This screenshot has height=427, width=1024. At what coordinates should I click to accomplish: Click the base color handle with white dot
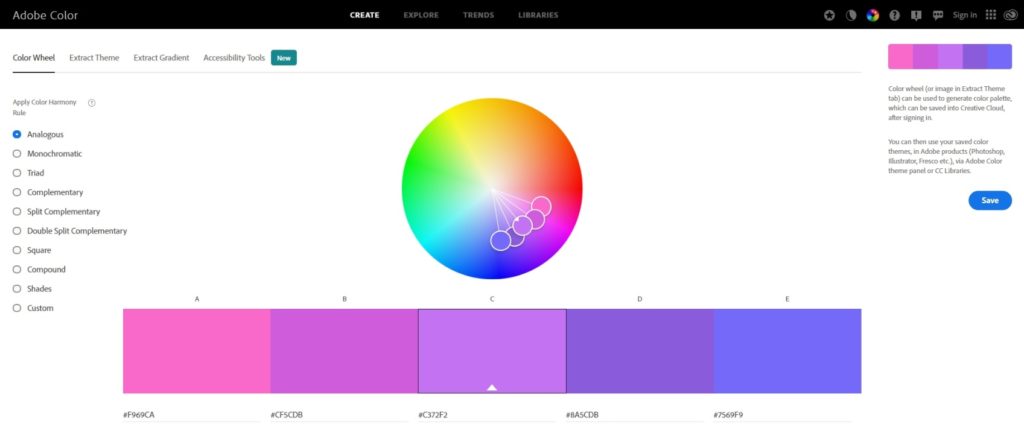coord(522,225)
